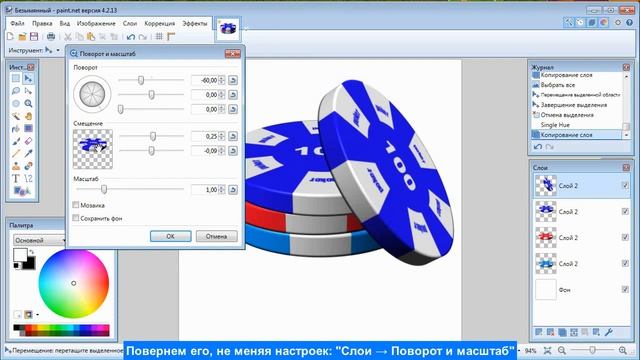Select the Paint Bucket tool
640x360 pixels.
(16, 129)
